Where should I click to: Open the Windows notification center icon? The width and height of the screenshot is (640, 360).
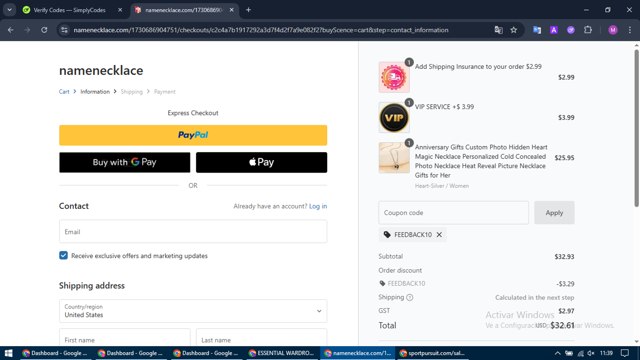coord(625,353)
